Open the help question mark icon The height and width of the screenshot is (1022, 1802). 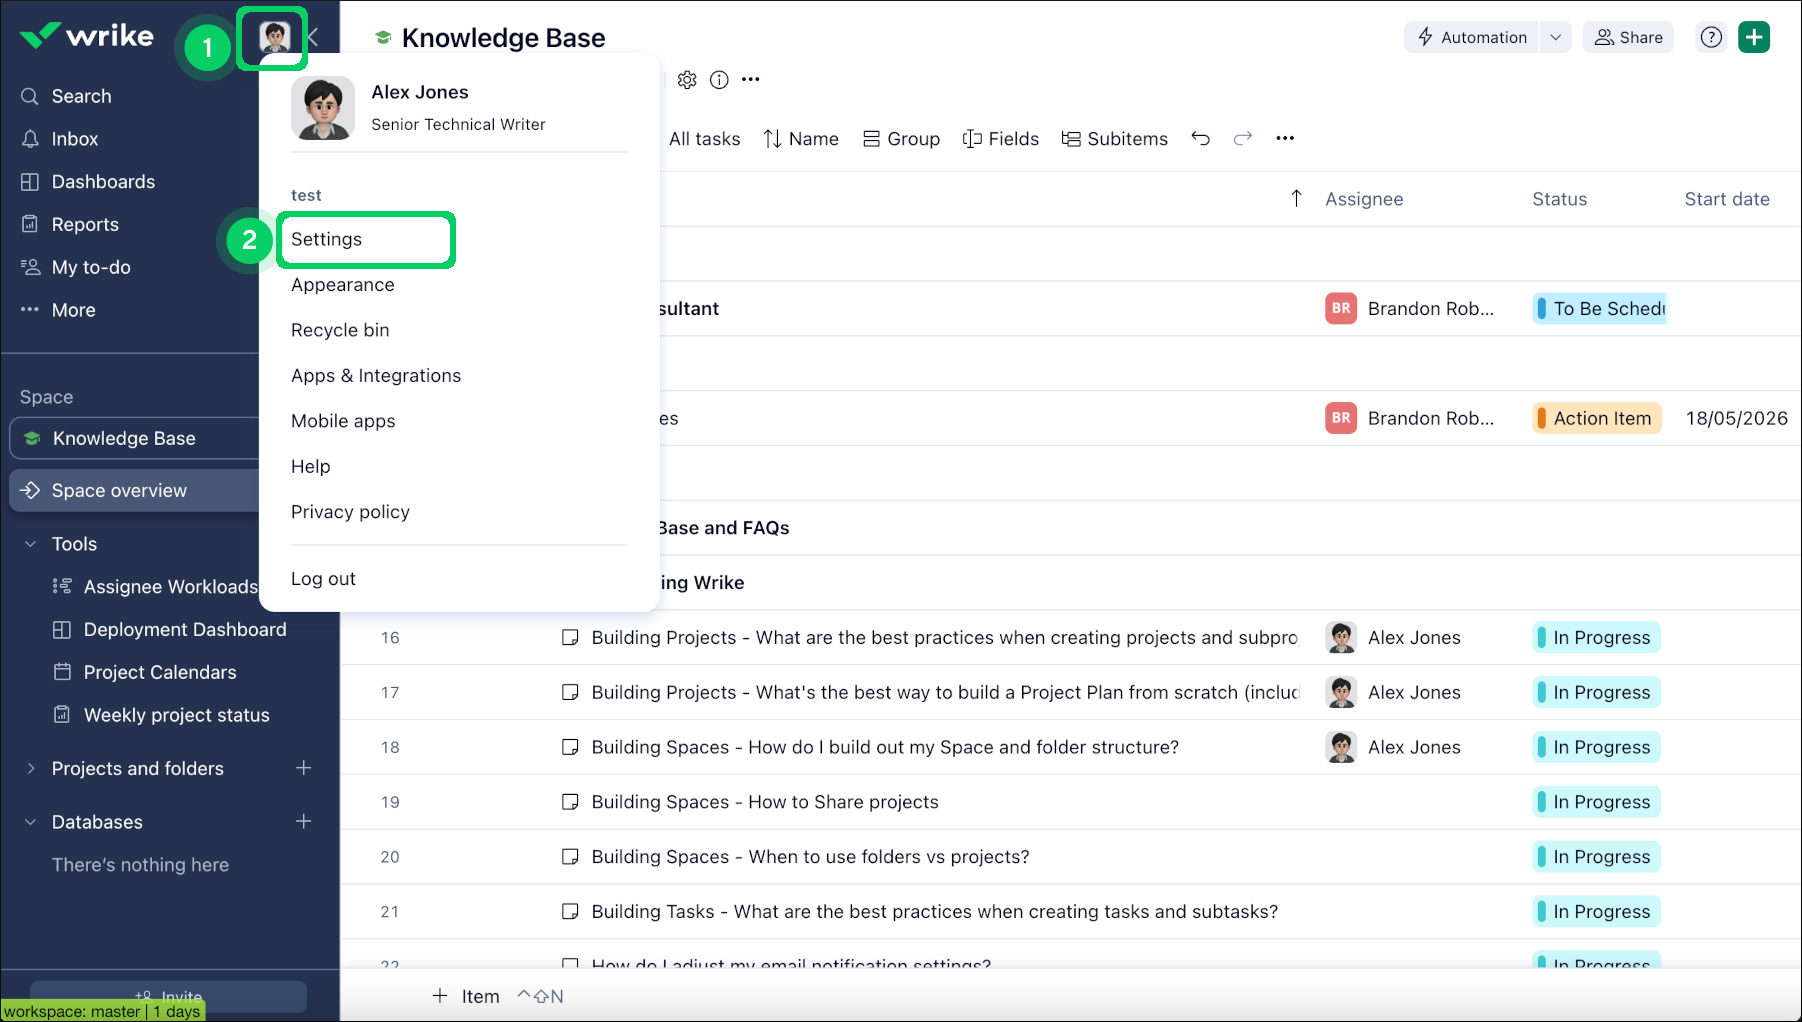click(1711, 37)
